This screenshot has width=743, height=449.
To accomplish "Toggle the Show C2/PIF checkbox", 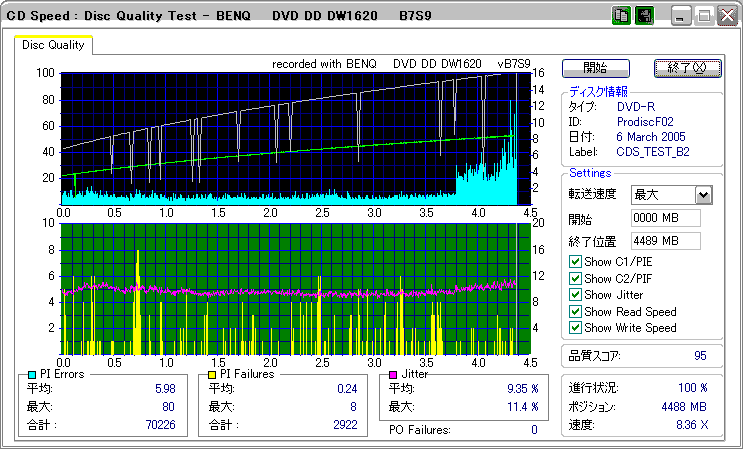I will coord(575,279).
